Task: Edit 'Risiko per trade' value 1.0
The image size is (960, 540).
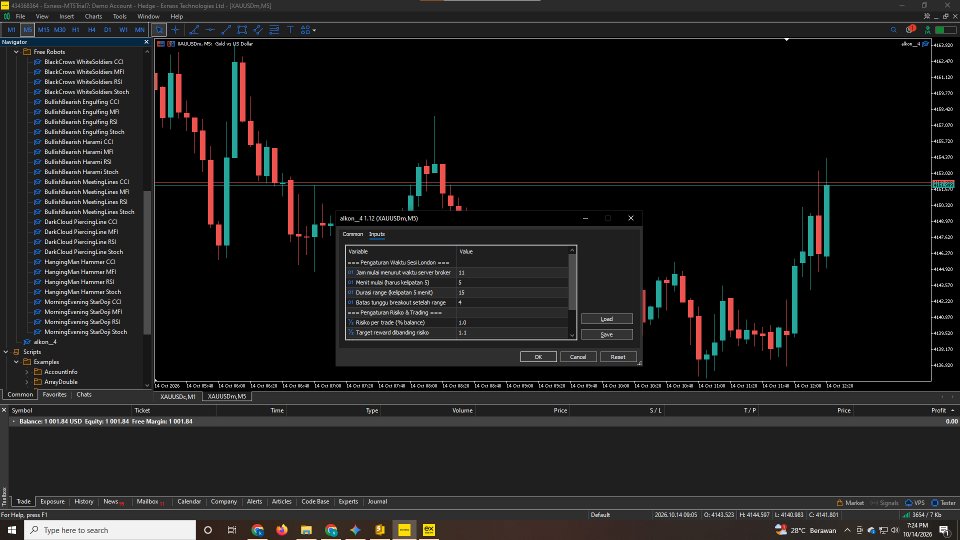Action: click(x=512, y=323)
